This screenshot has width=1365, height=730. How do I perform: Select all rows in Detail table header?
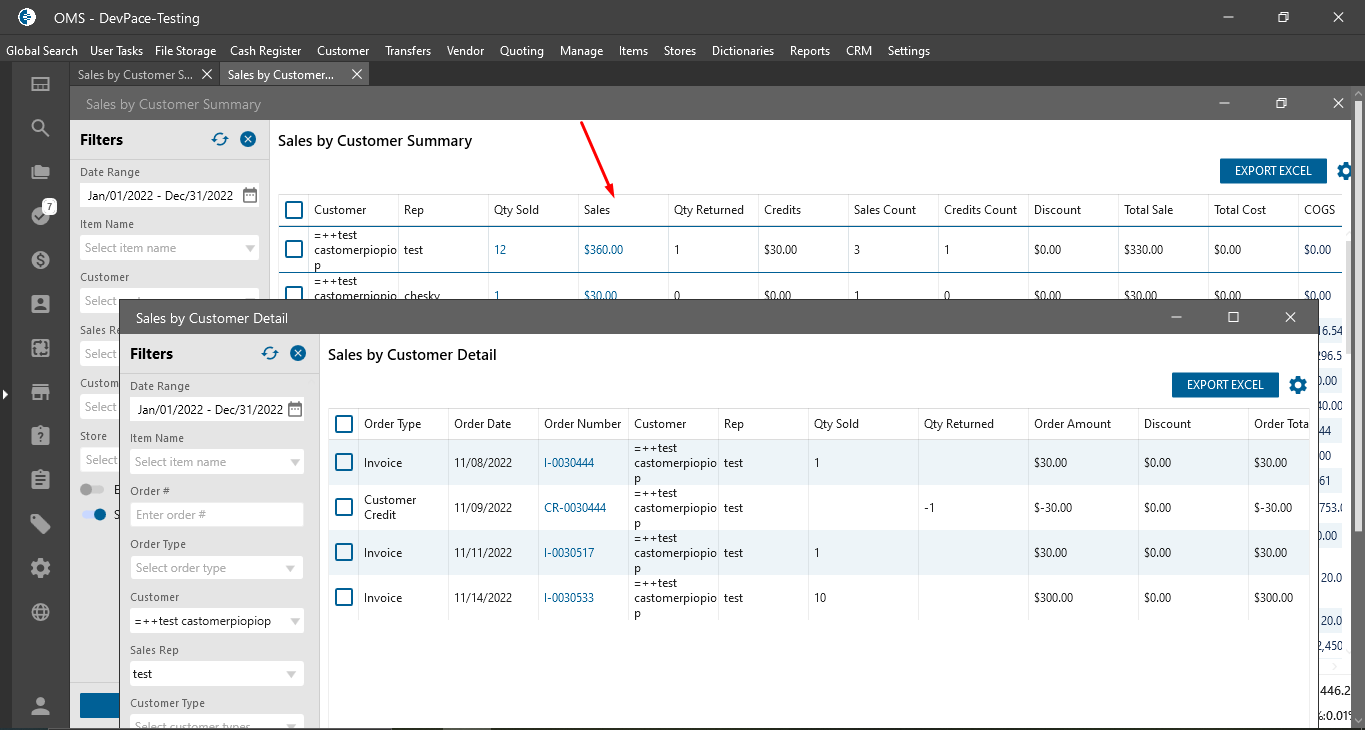click(344, 424)
